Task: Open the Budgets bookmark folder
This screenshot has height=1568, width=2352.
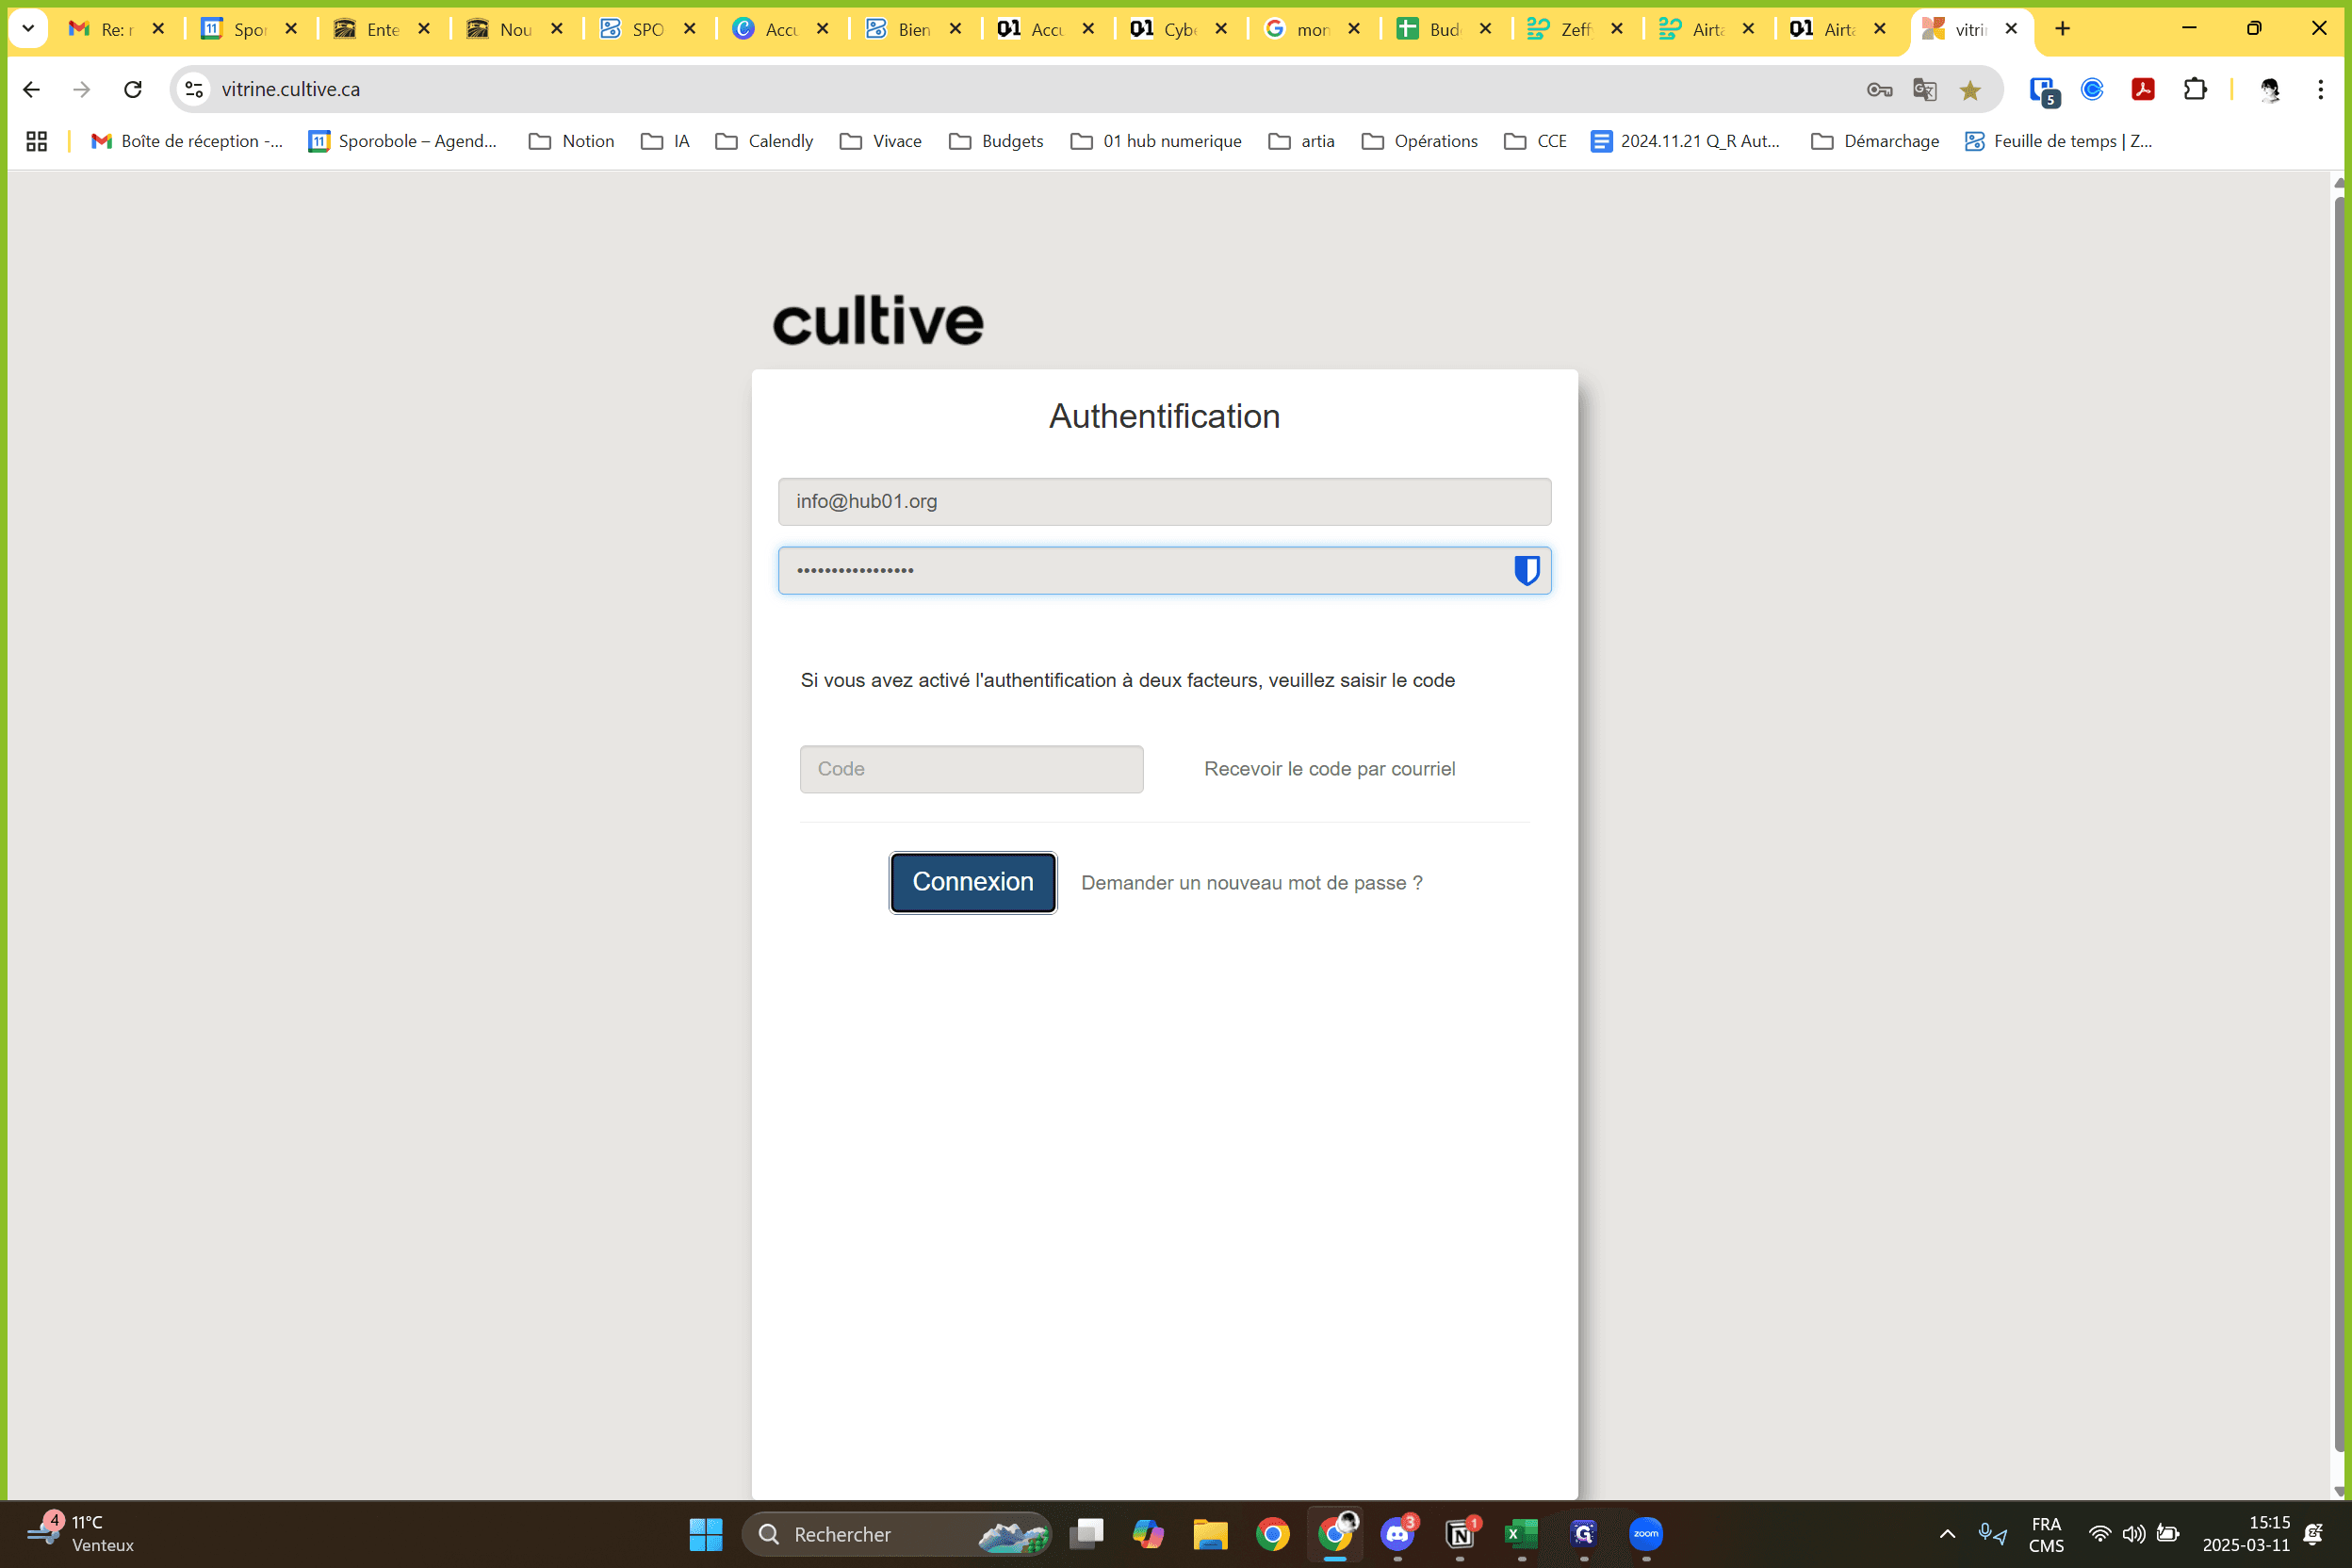Action: pos(996,141)
